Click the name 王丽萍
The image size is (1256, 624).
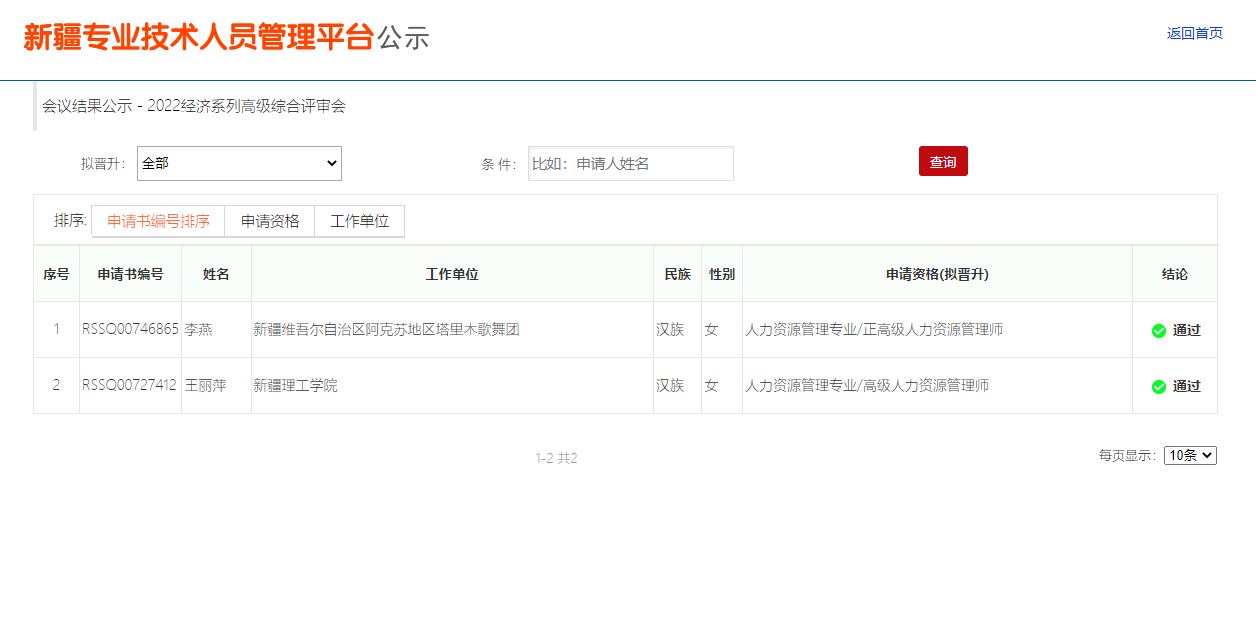click(x=206, y=385)
